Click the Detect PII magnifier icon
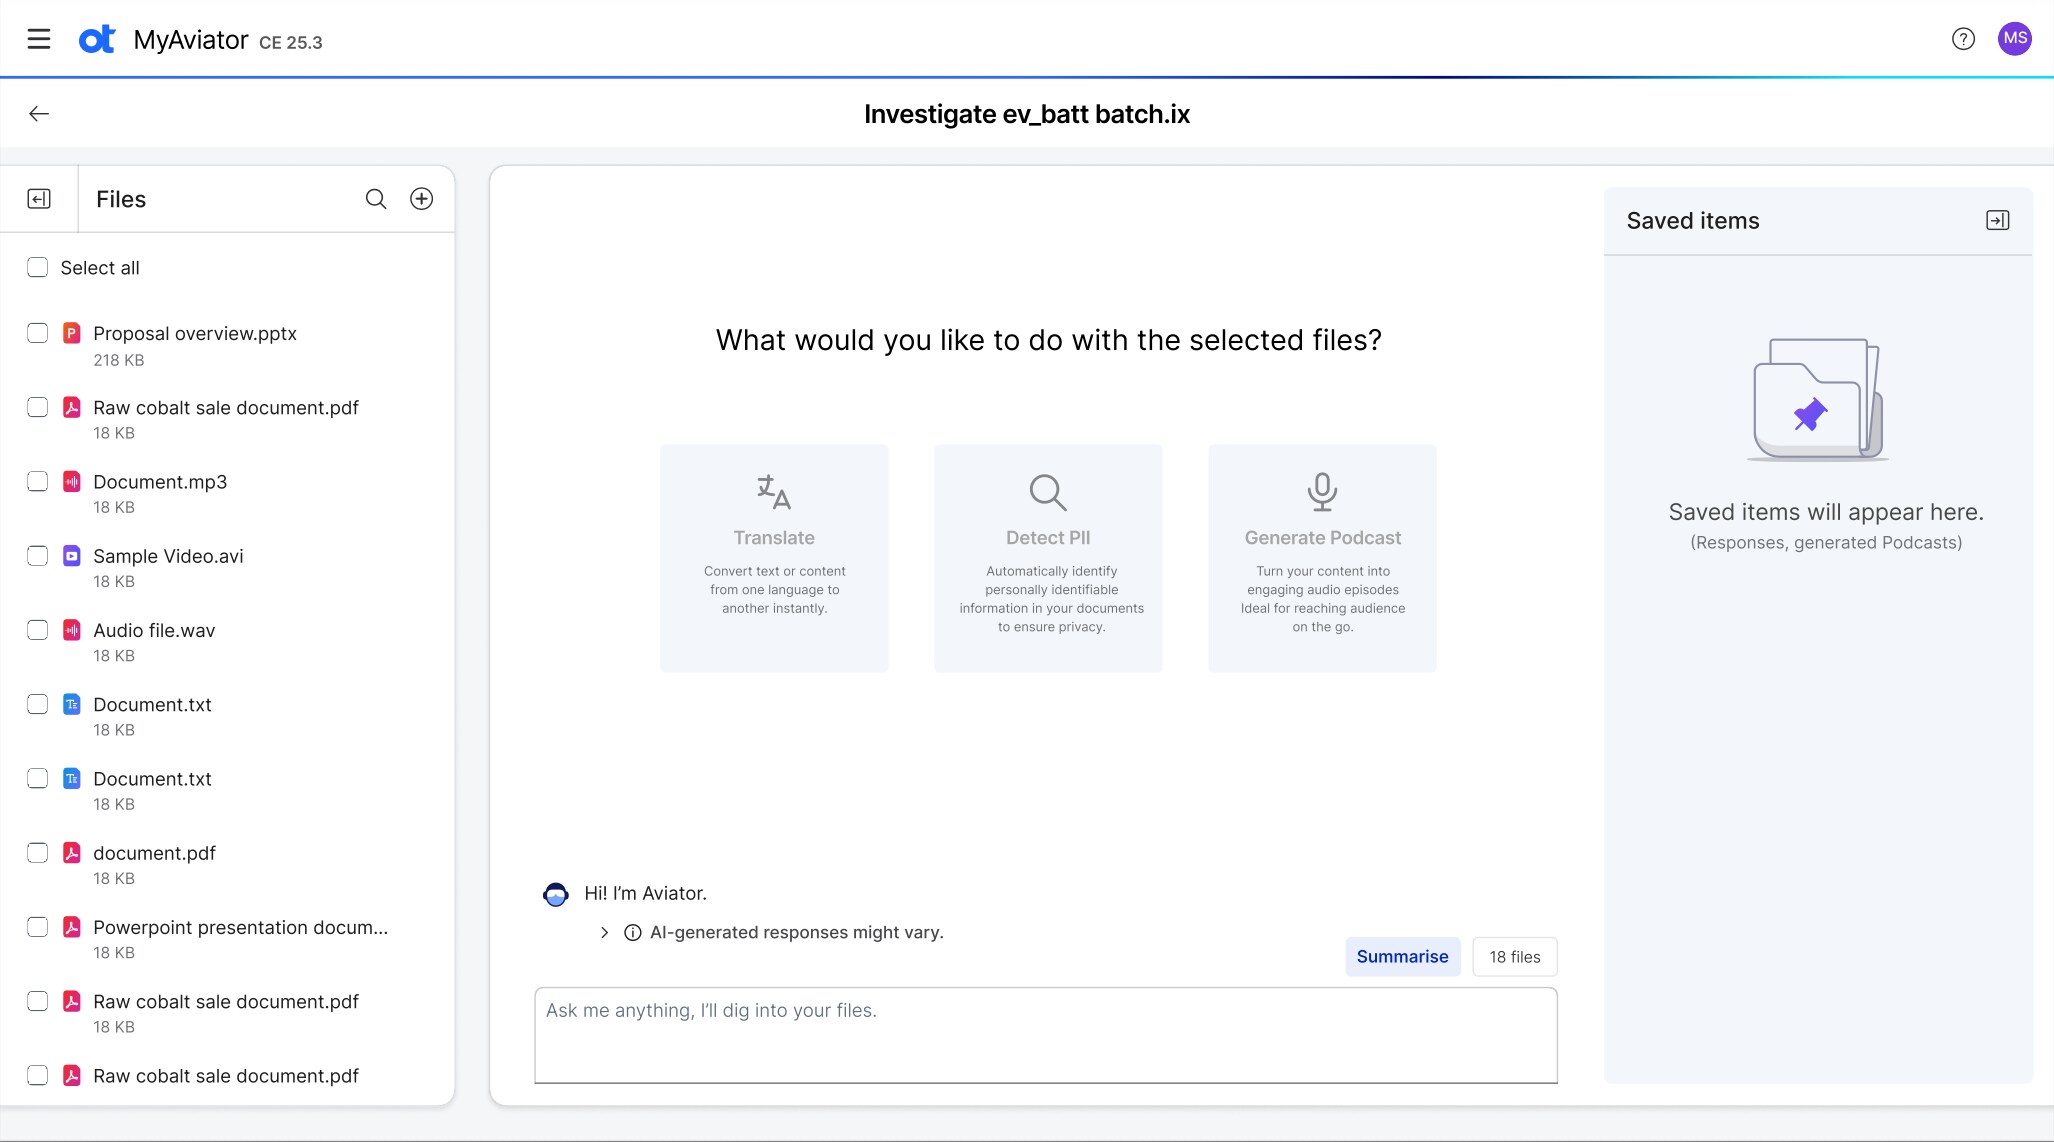 1048,491
